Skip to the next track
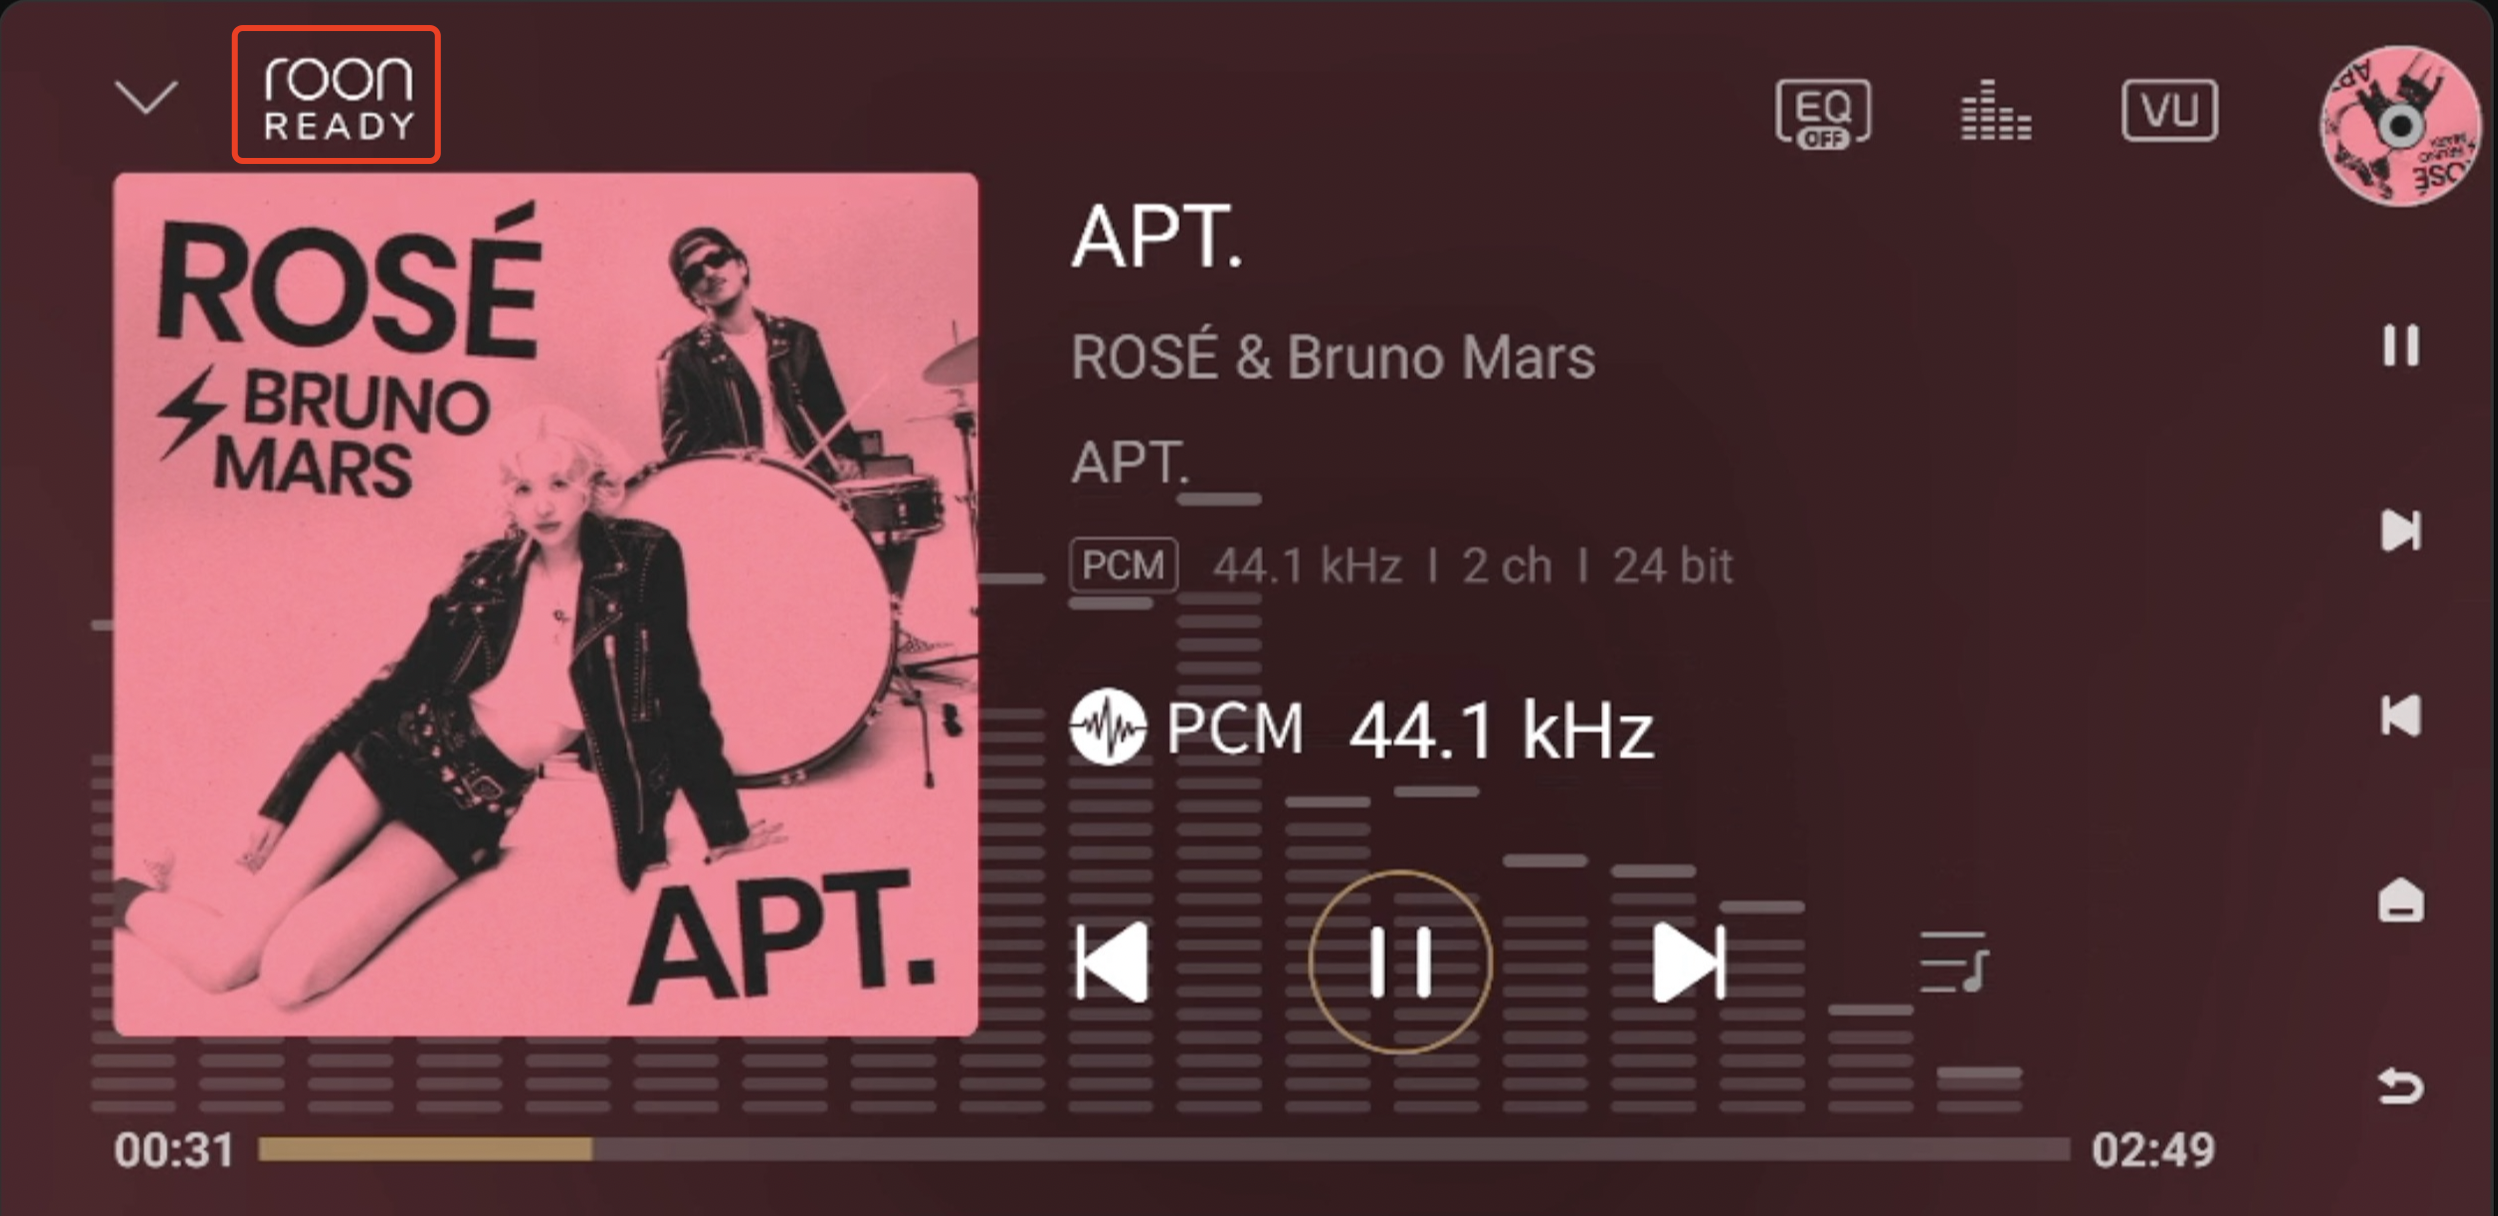This screenshot has width=2498, height=1216. pyautogui.click(x=1689, y=962)
